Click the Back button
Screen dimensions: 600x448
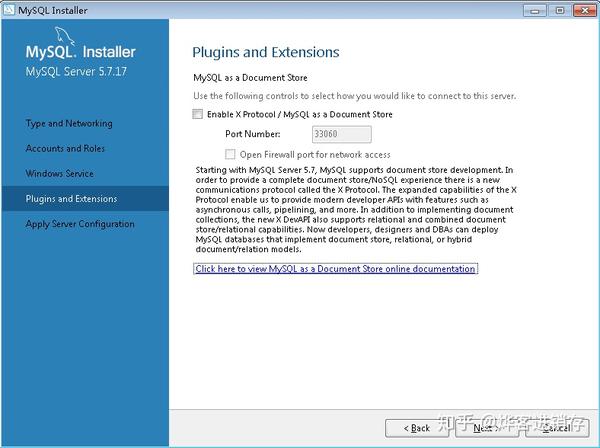click(x=417, y=428)
